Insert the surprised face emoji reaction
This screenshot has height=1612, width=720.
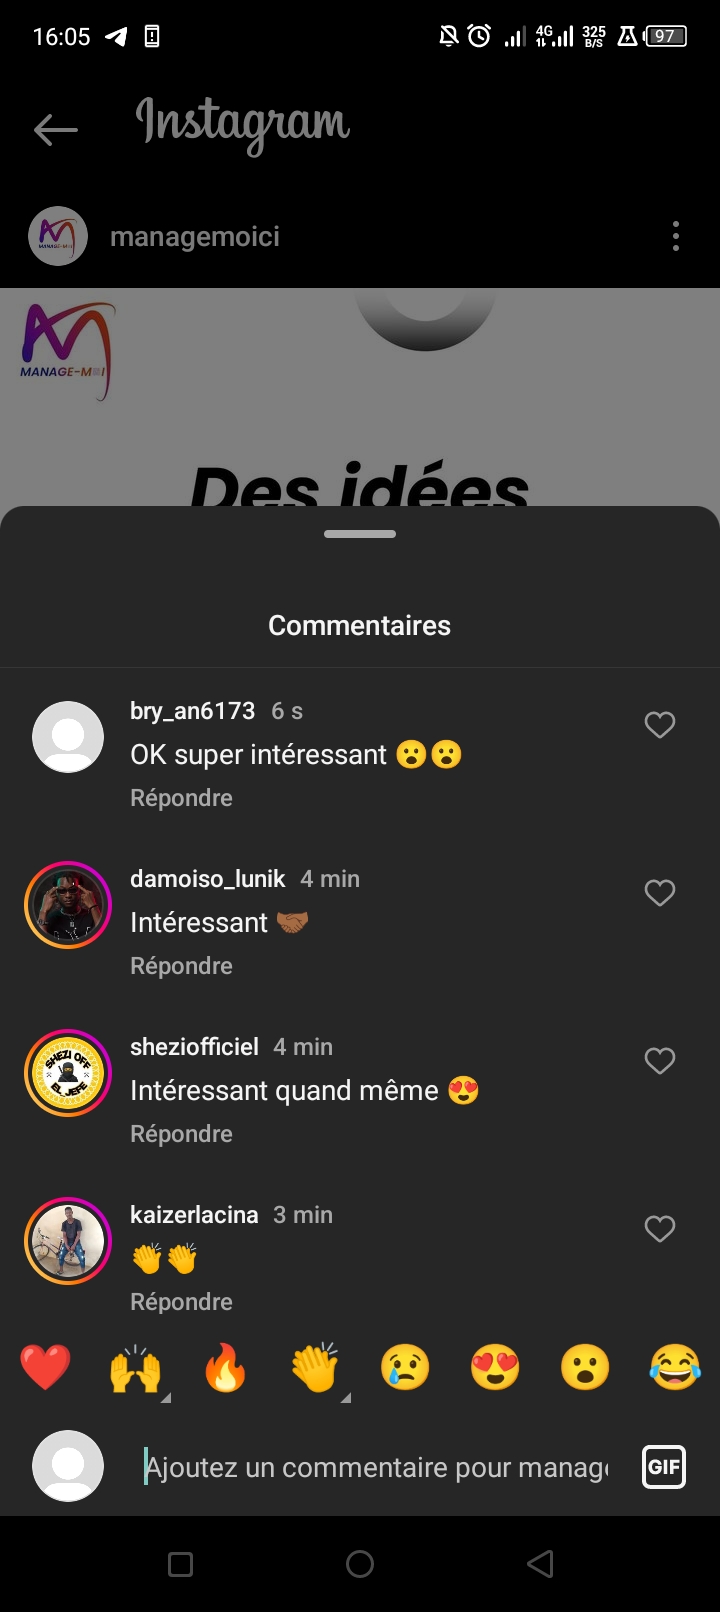585,1367
